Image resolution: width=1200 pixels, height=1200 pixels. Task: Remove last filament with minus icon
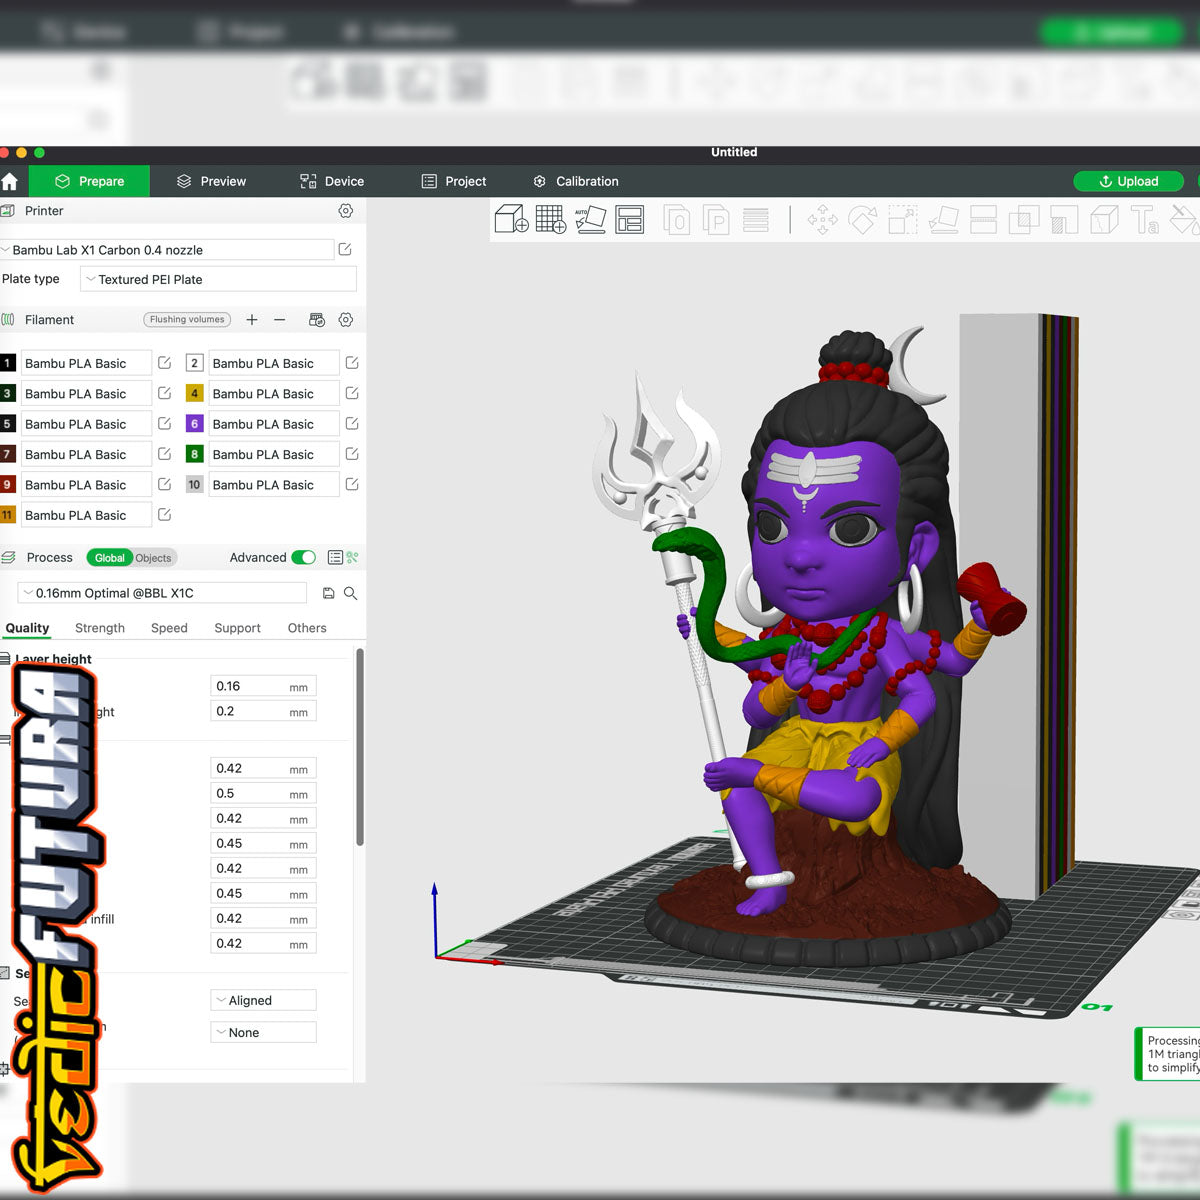280,320
